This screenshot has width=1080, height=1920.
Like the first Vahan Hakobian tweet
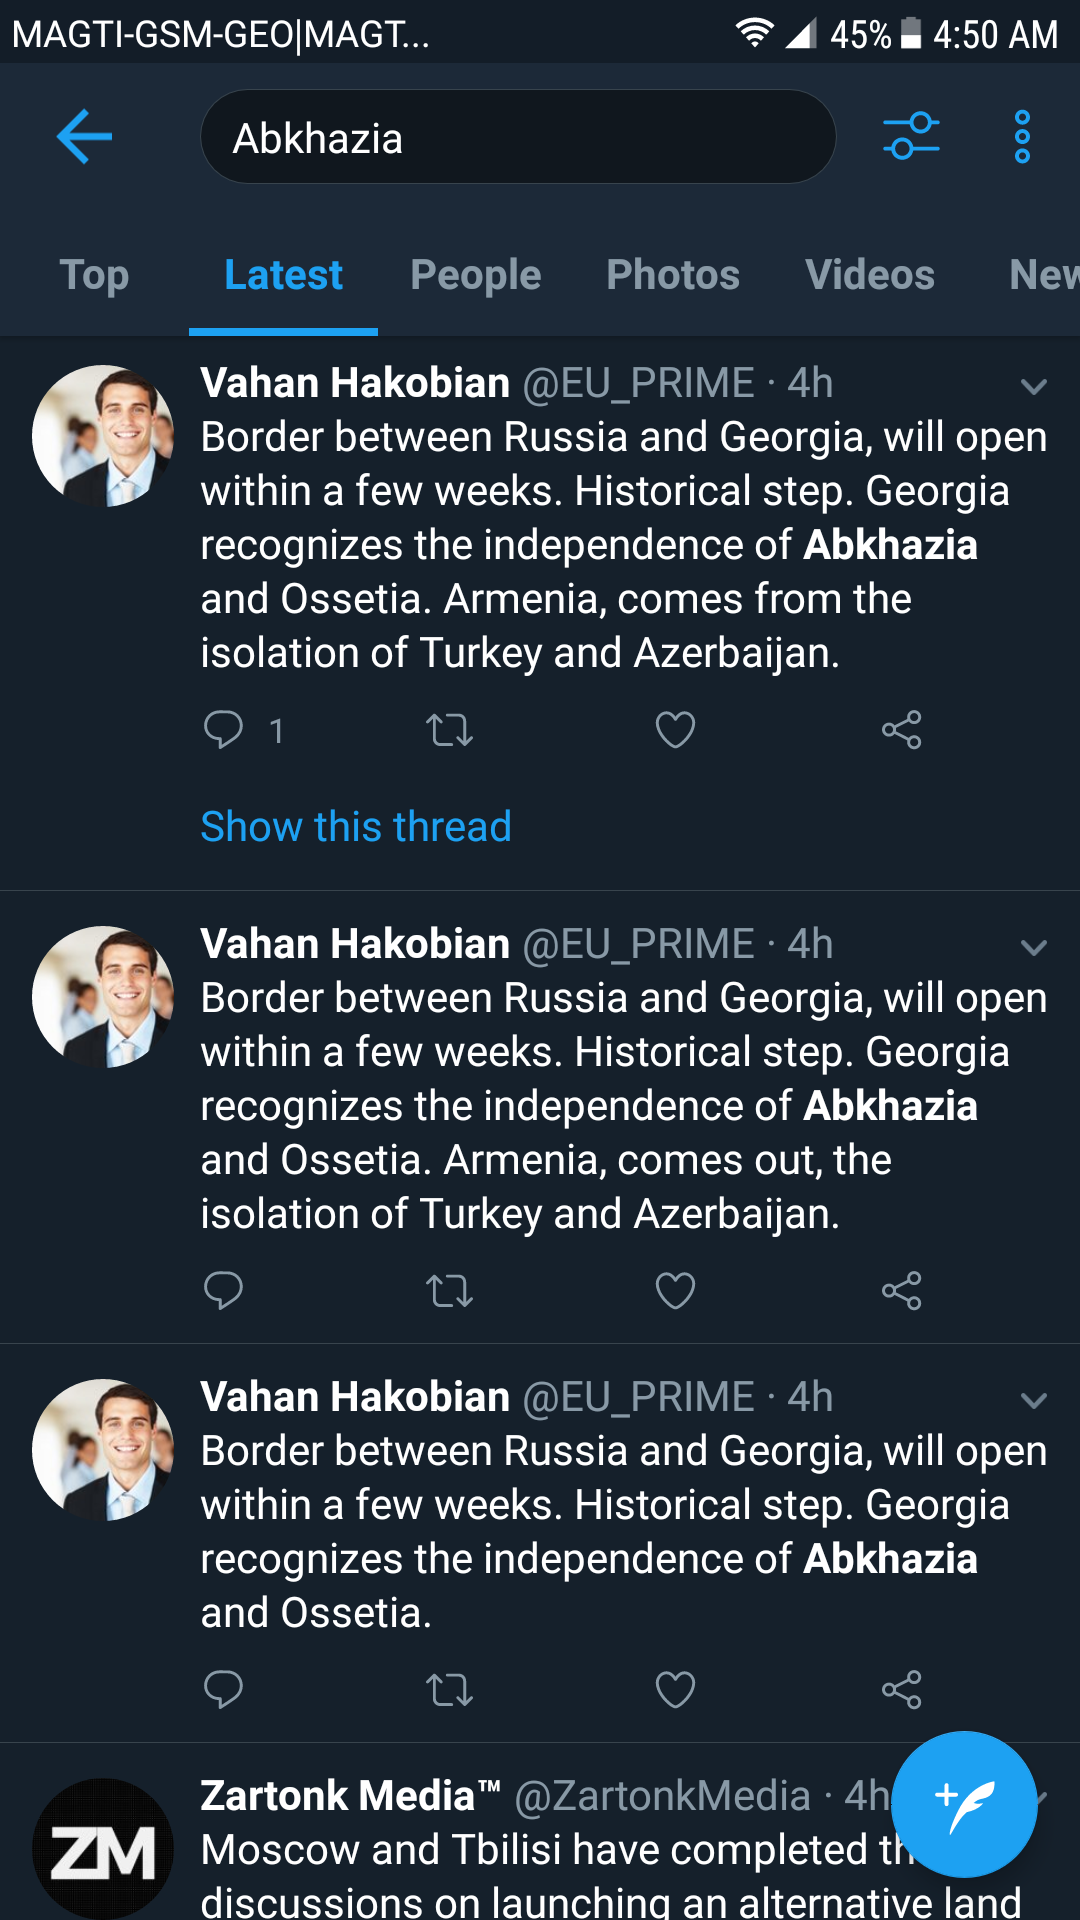click(675, 730)
